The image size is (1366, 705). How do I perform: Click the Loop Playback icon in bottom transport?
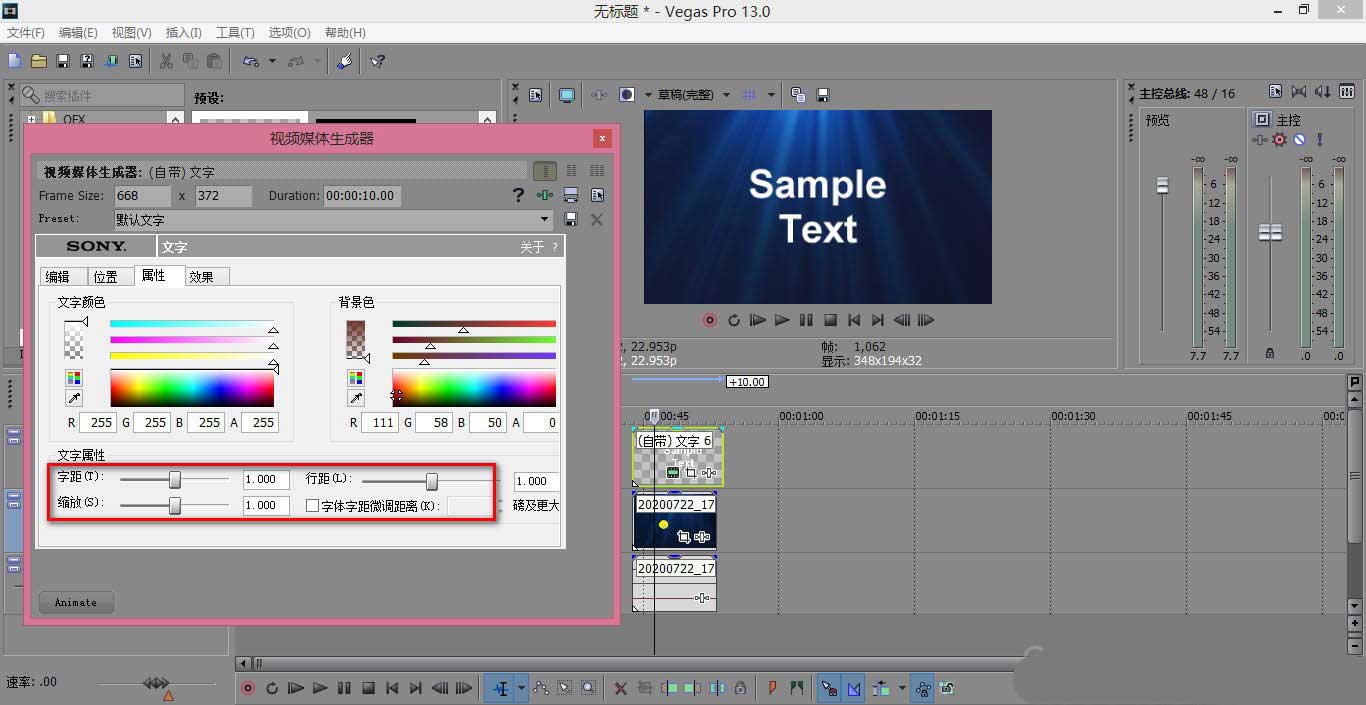[x=271, y=688]
